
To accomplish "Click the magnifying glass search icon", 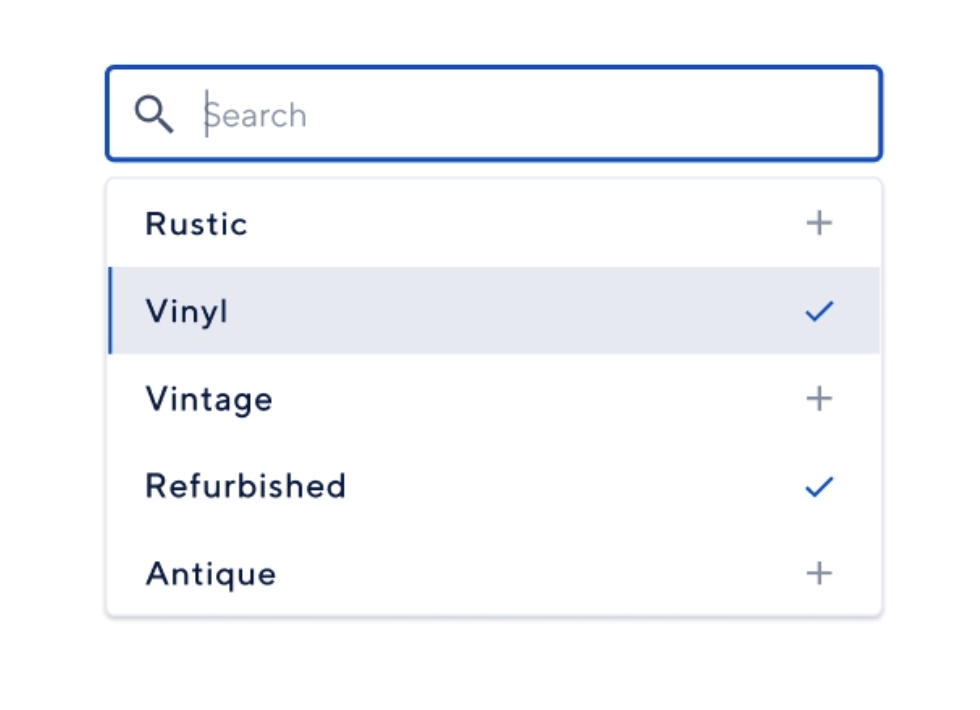I will click(x=154, y=115).
